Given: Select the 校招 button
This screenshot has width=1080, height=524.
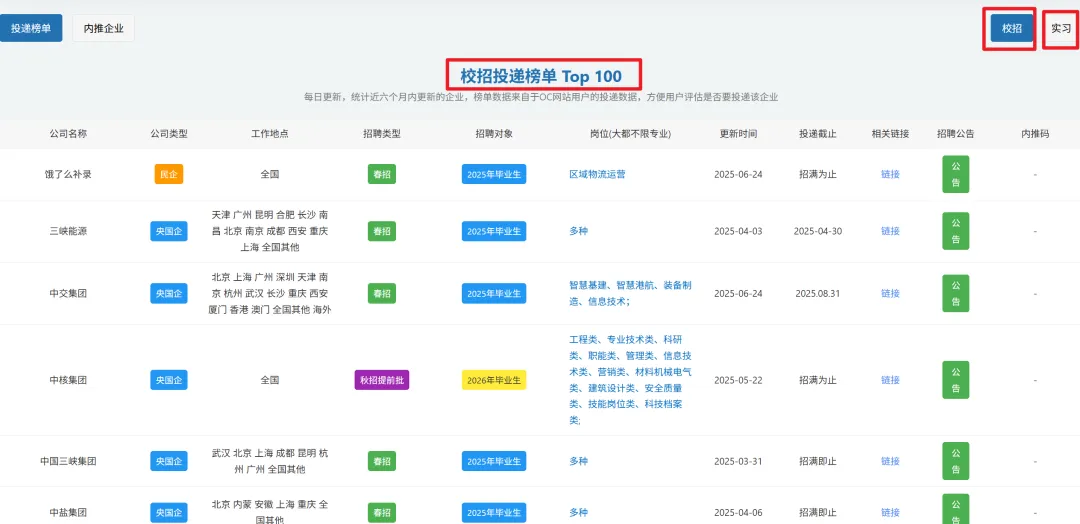Looking at the screenshot, I should click(x=1012, y=28).
